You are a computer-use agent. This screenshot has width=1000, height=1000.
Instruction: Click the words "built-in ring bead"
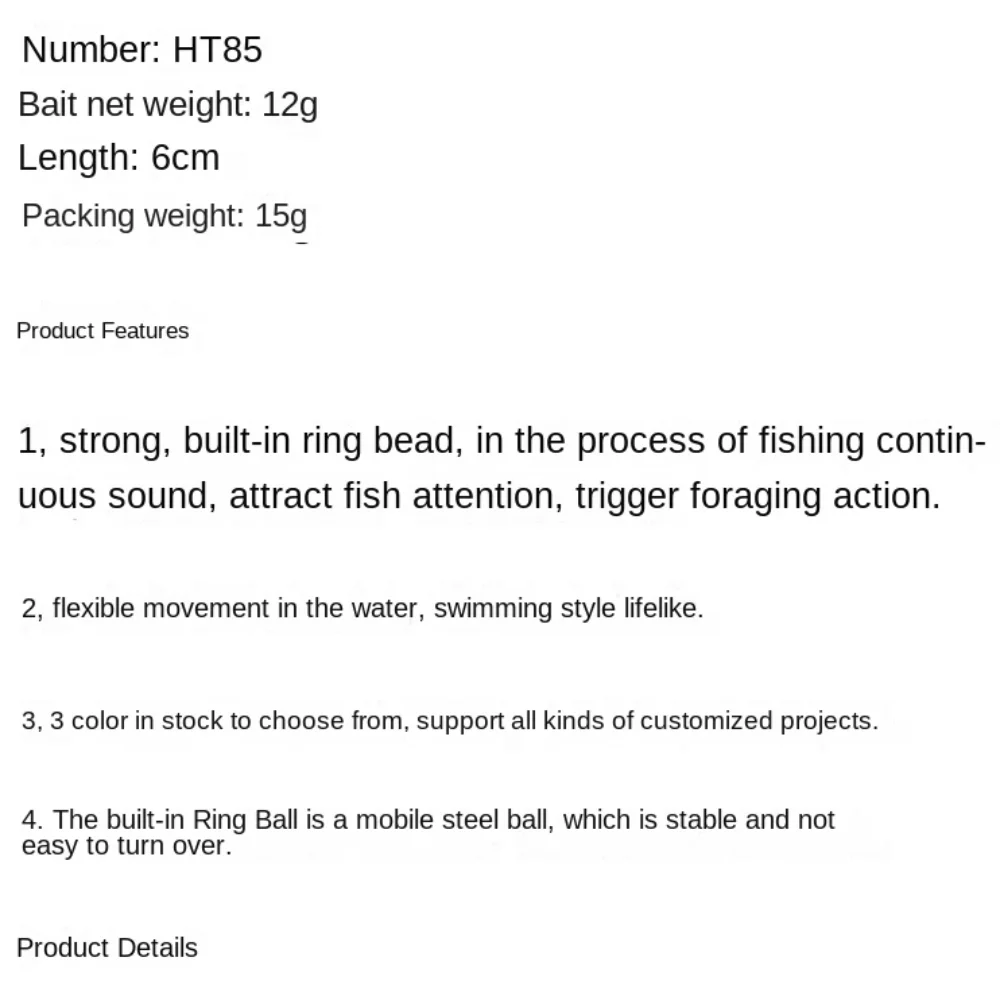pyautogui.click(x=322, y=441)
